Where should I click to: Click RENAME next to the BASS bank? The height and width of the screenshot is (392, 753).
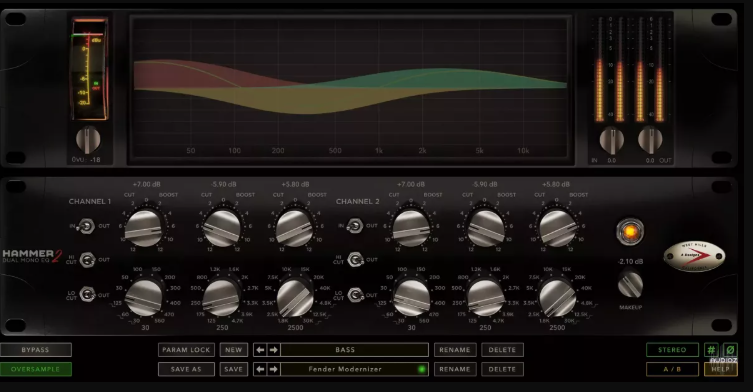coord(455,350)
